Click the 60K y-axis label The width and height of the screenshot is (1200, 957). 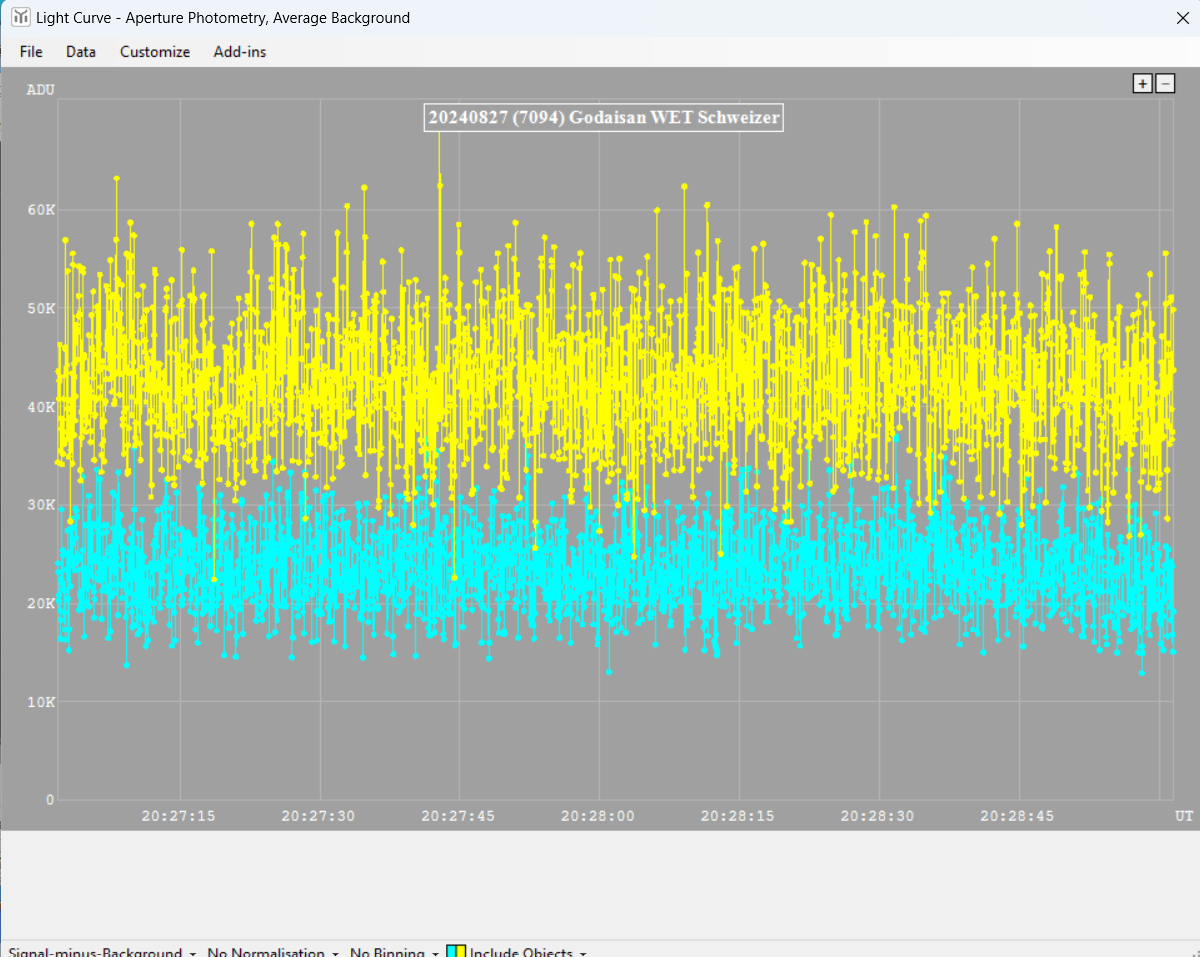click(x=41, y=209)
